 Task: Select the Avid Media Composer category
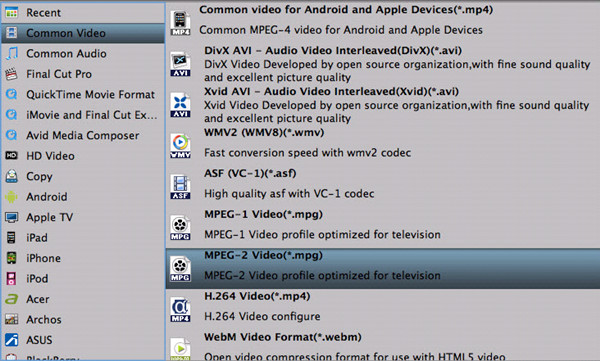(83, 135)
